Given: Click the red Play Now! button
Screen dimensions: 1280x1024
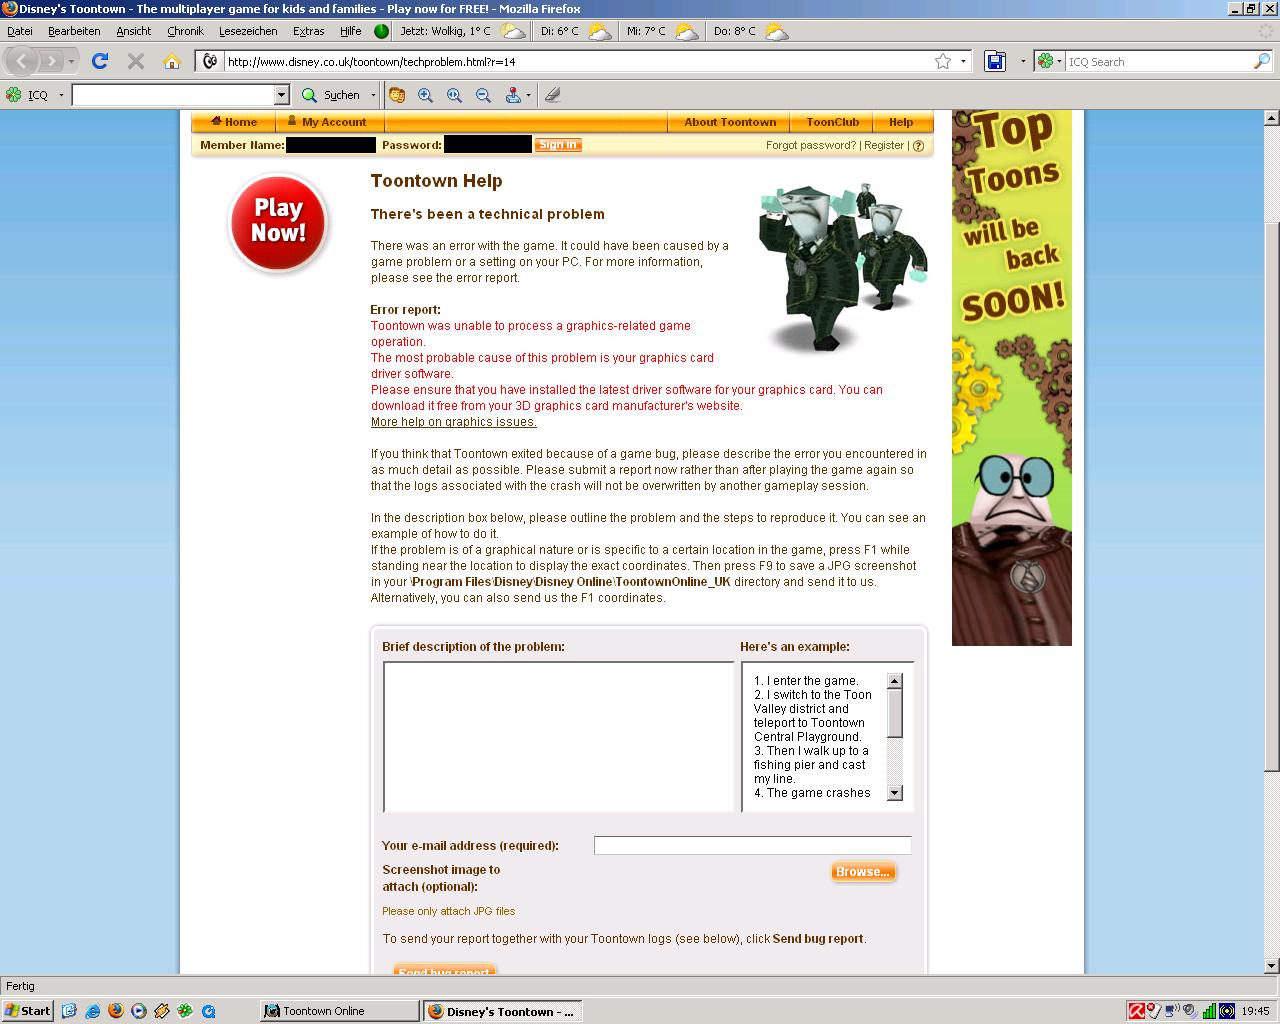Looking at the screenshot, I should coord(278,222).
